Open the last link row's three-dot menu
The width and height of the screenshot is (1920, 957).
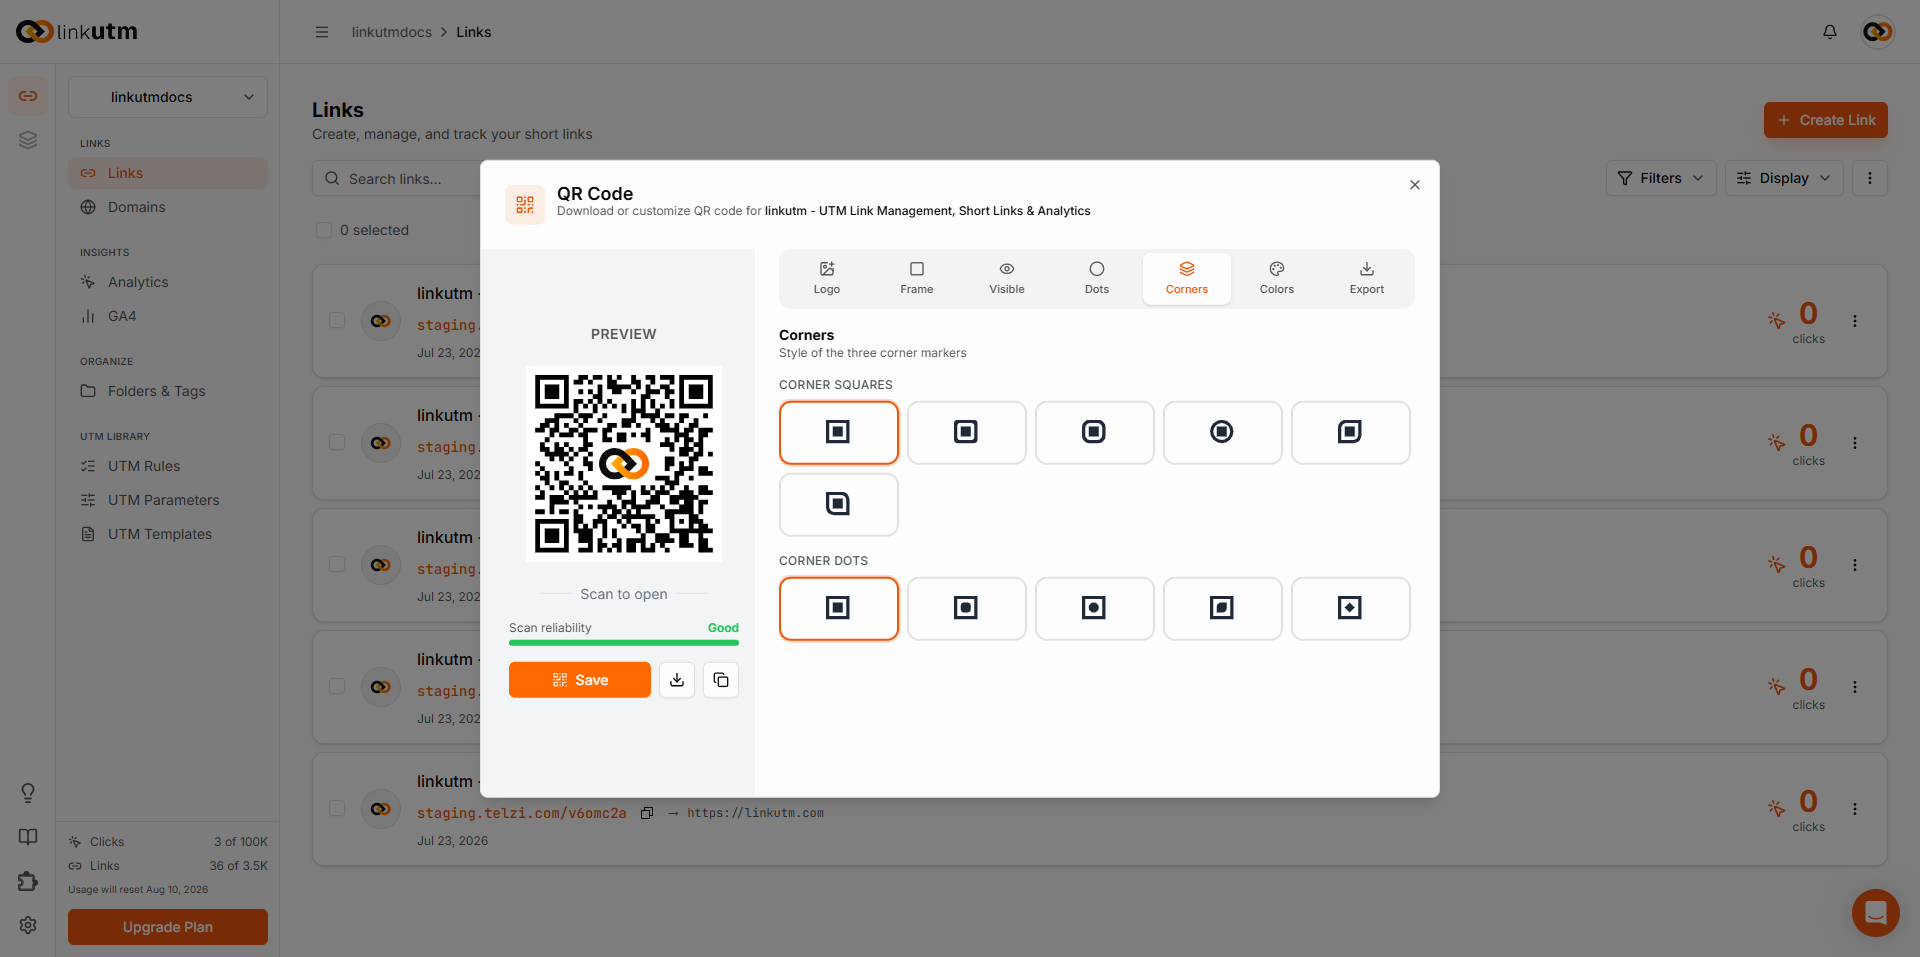click(1855, 809)
